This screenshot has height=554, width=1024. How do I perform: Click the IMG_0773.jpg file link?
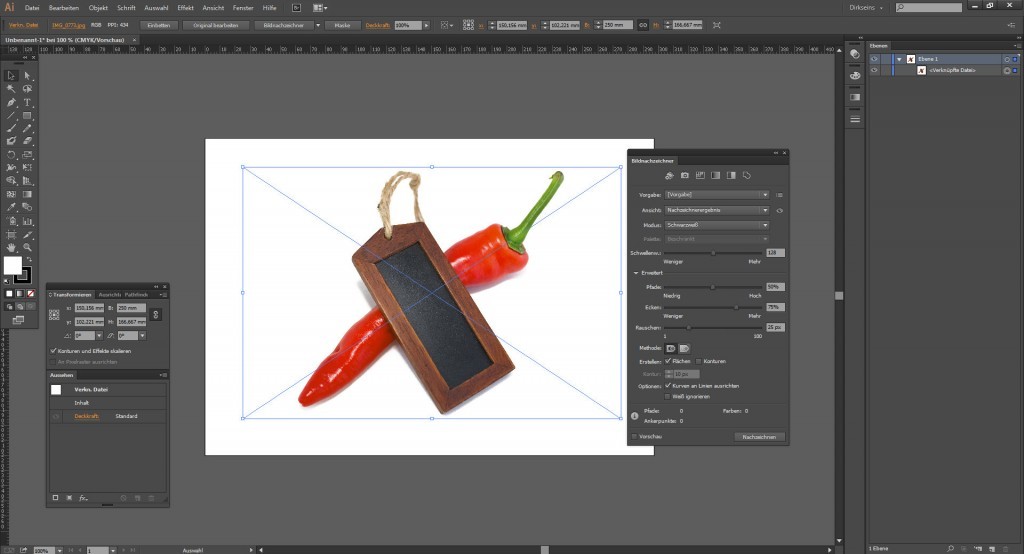(x=68, y=25)
